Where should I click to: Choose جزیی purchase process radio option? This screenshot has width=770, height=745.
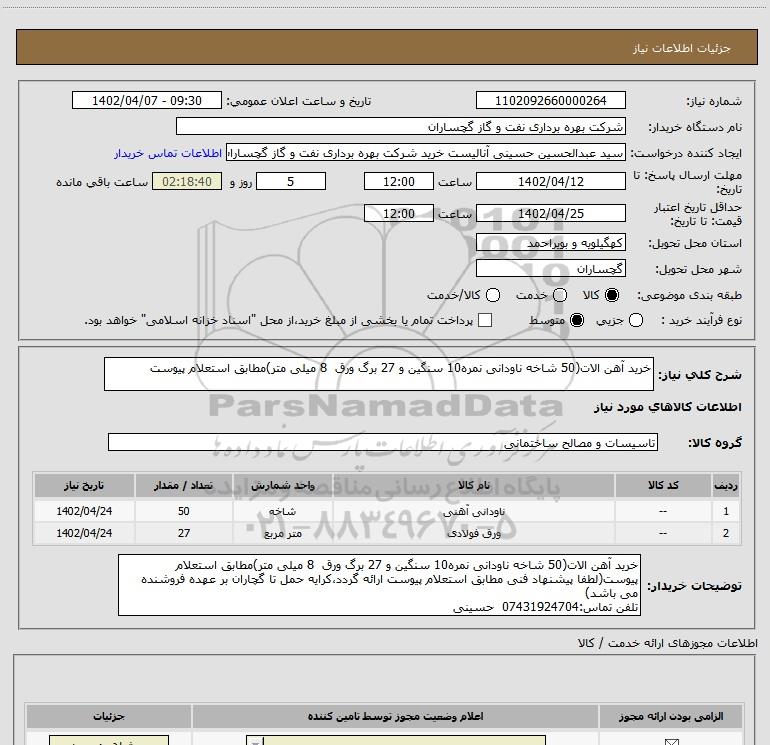[x=636, y=320]
